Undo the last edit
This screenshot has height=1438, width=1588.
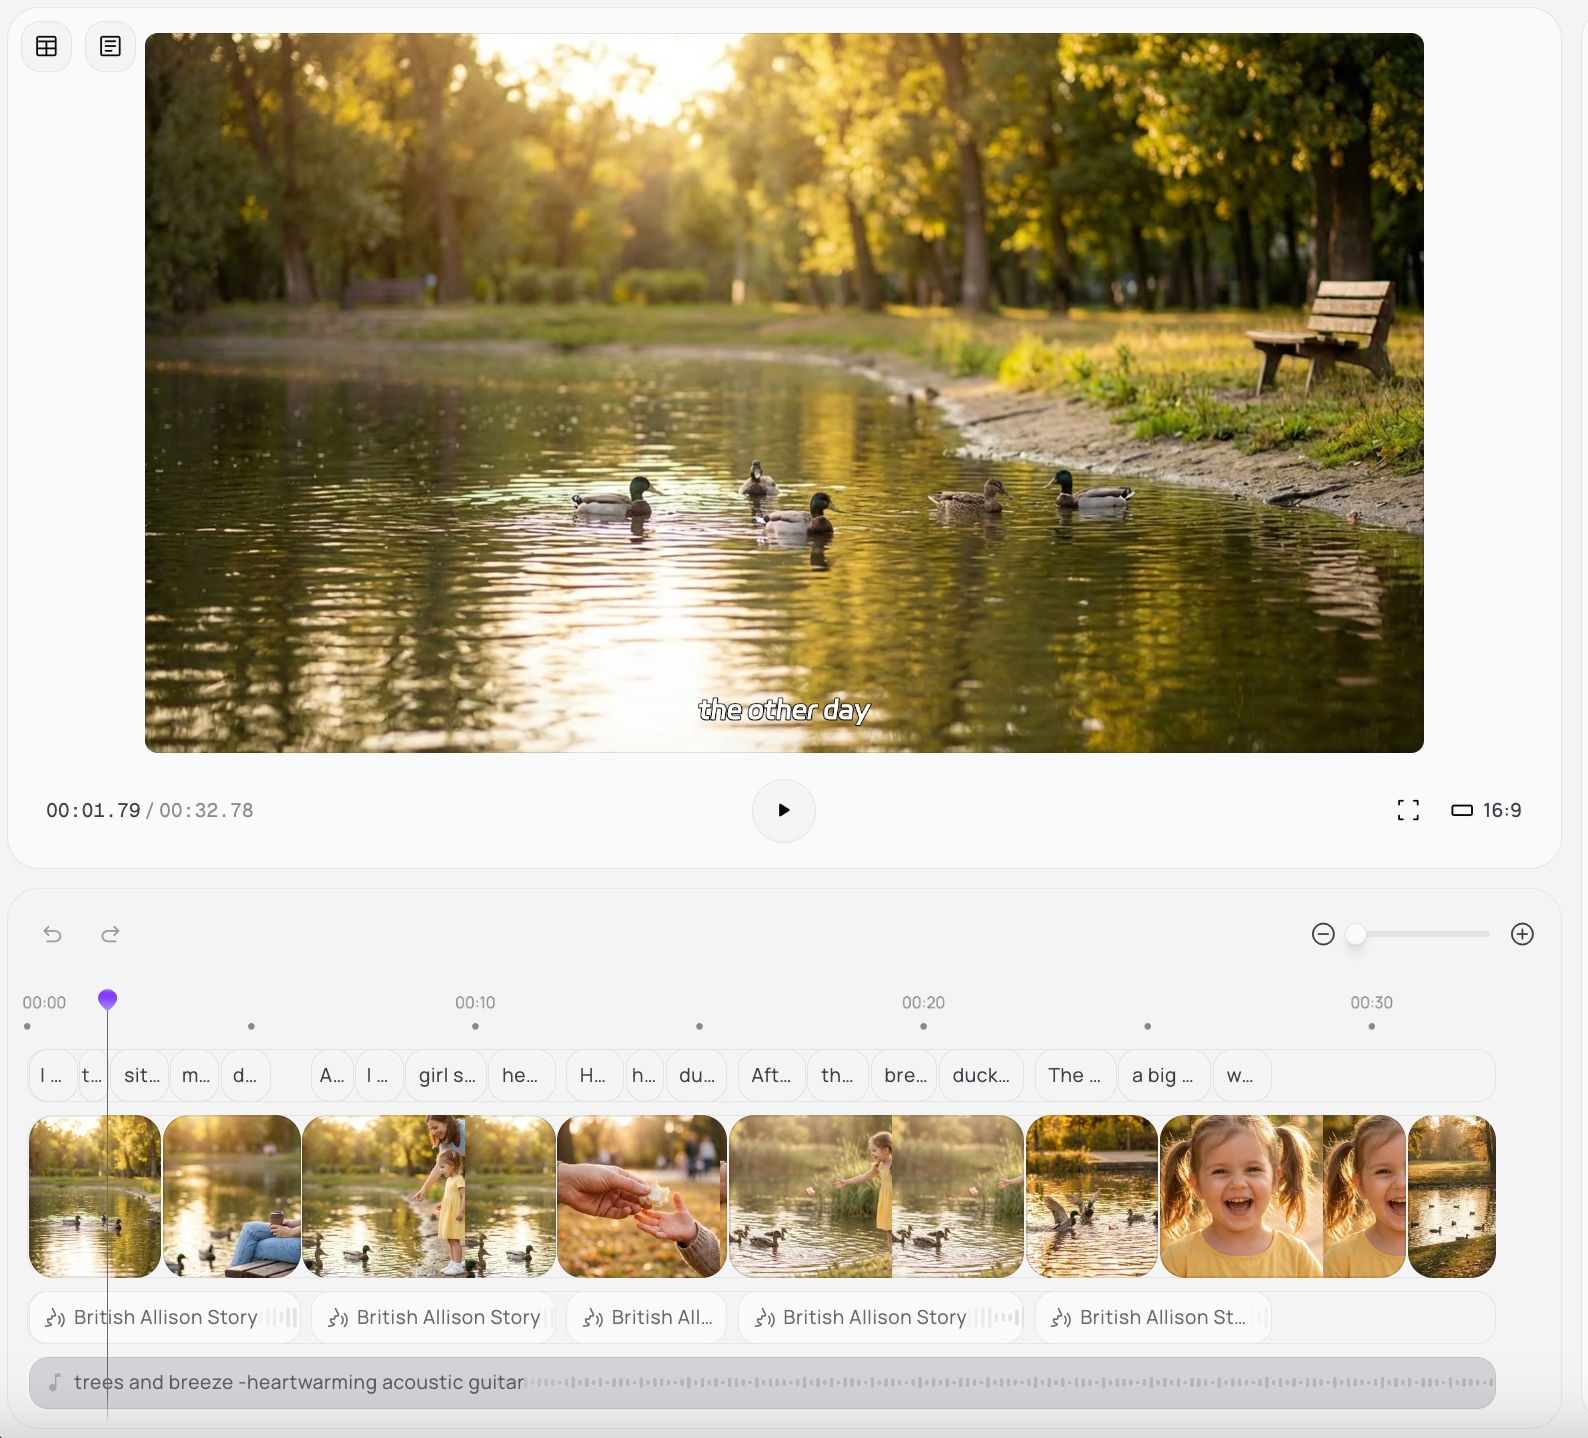pyautogui.click(x=53, y=934)
